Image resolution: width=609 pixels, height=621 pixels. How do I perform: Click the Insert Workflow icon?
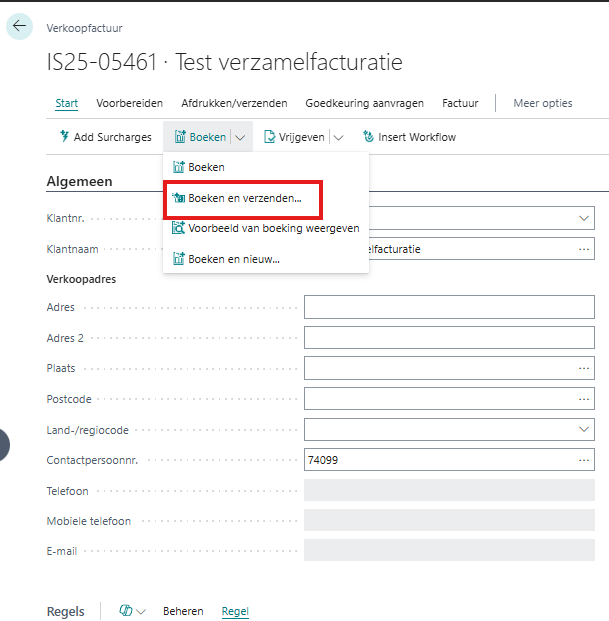coord(368,137)
